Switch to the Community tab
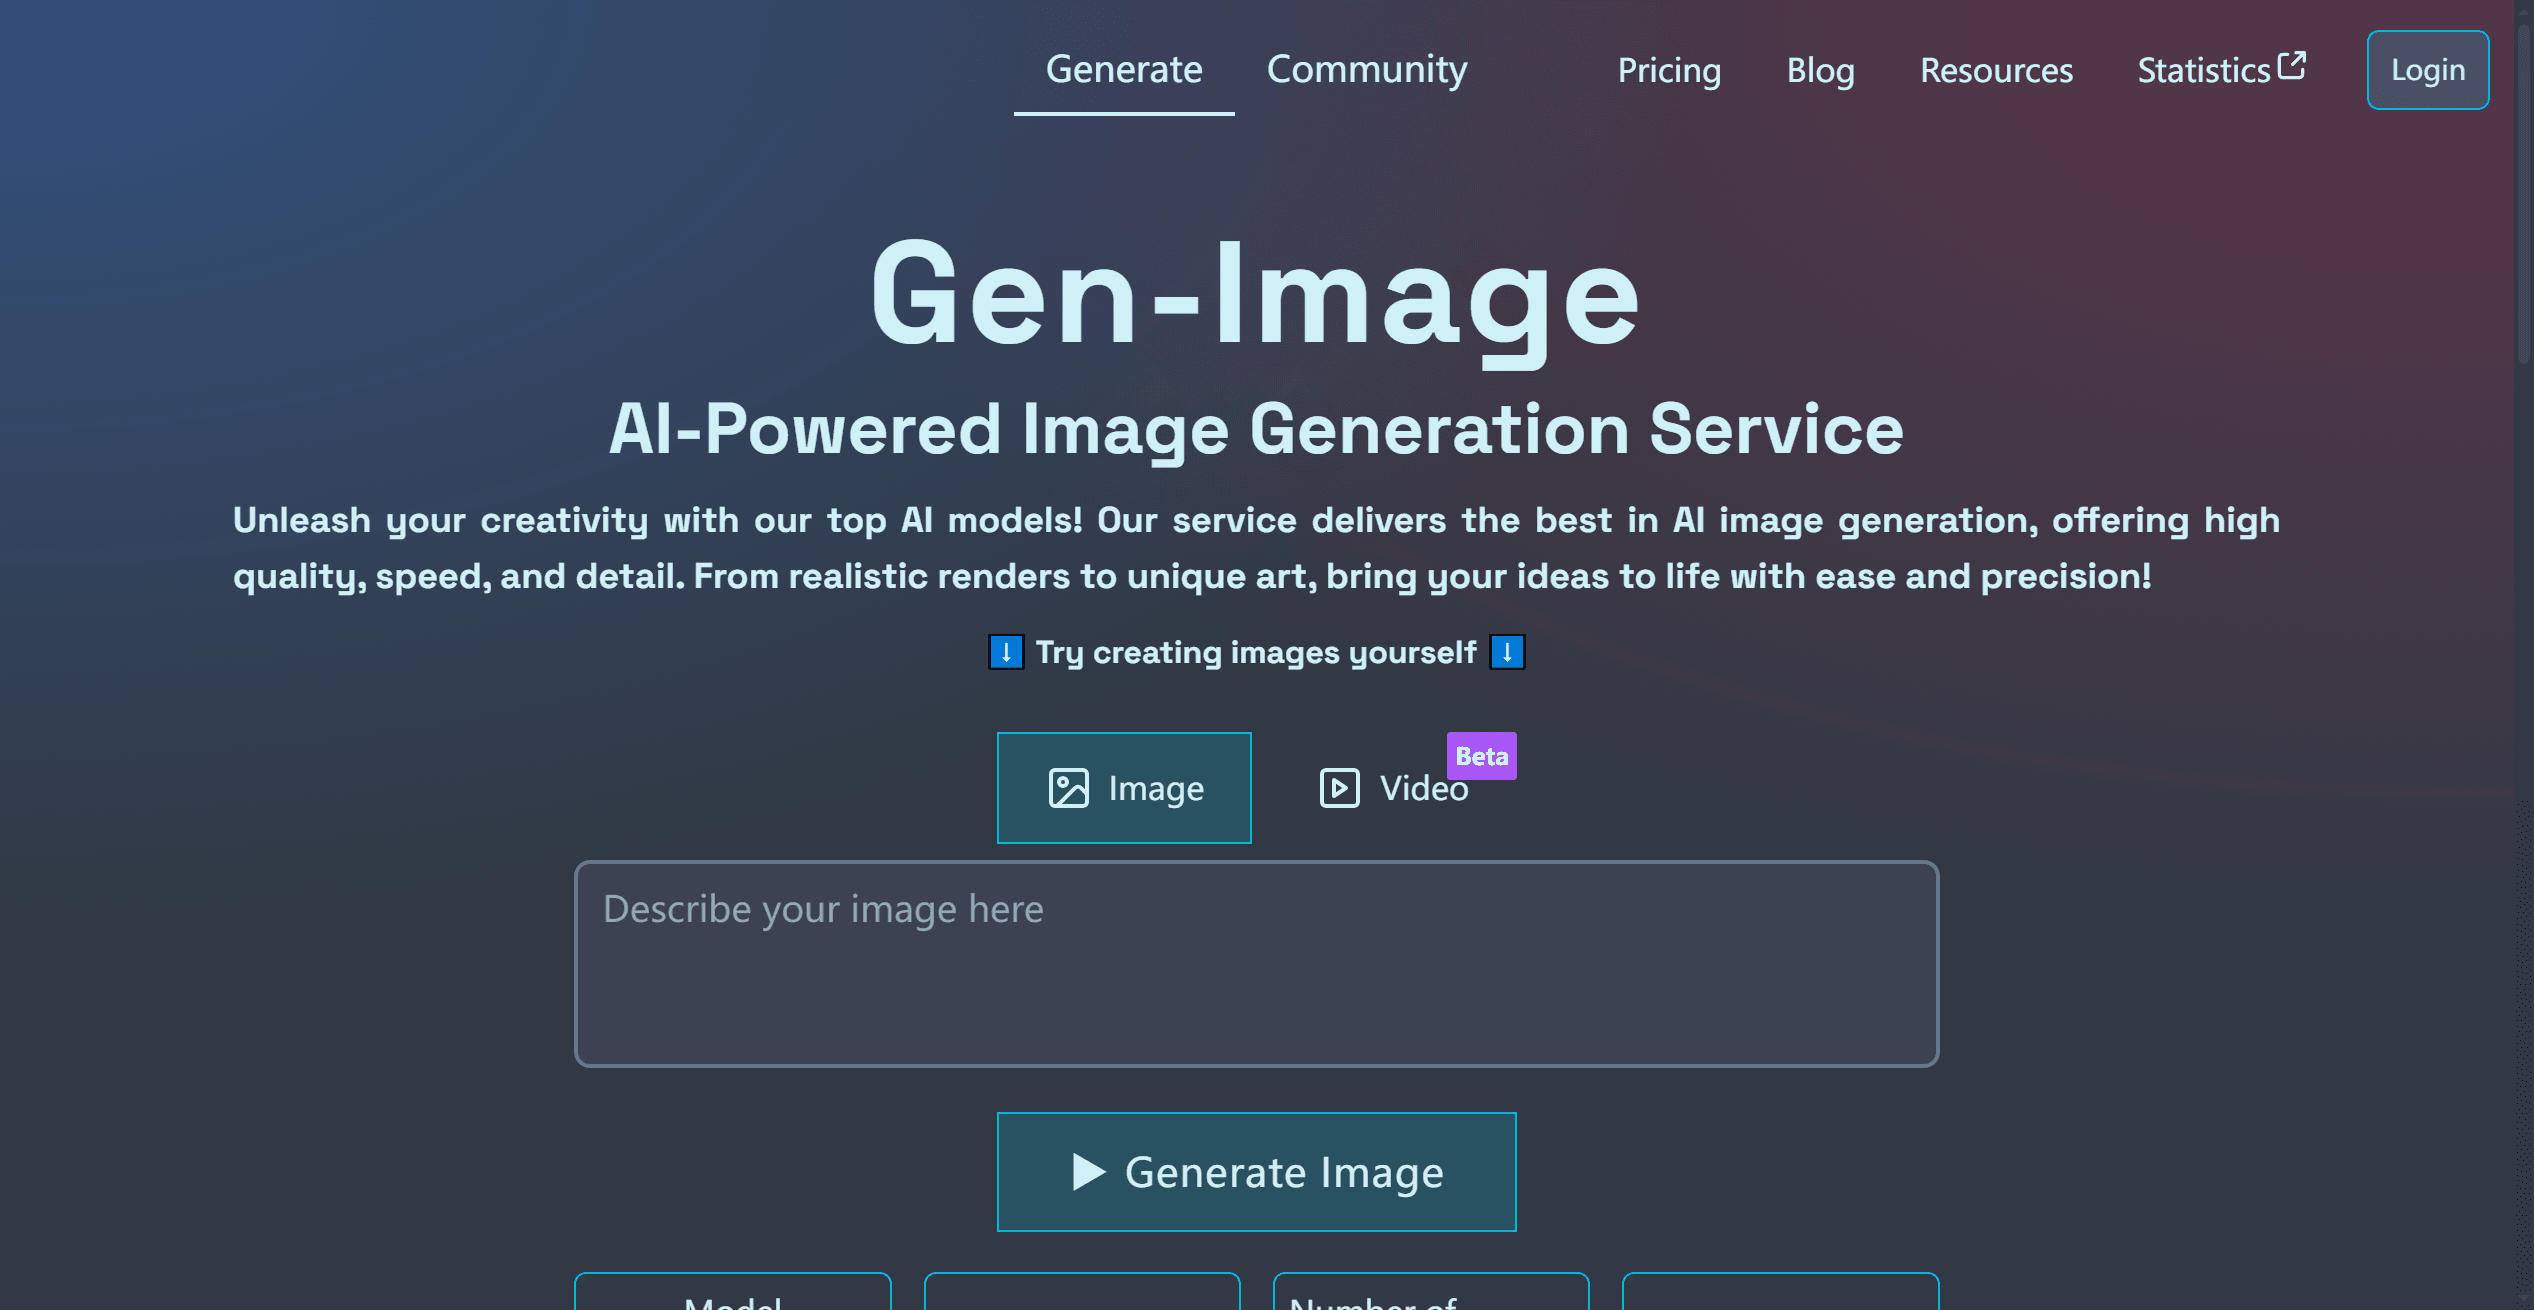 1366,70
